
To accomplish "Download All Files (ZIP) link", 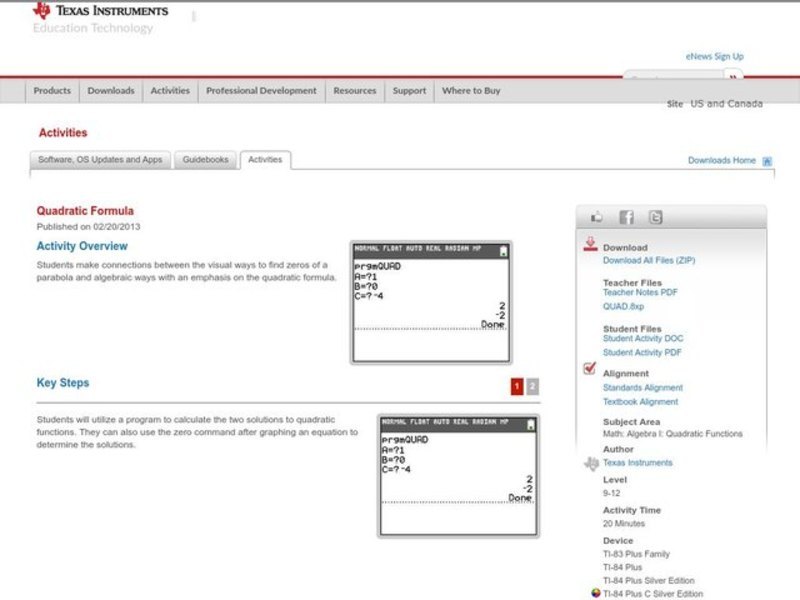I will 649,261.
